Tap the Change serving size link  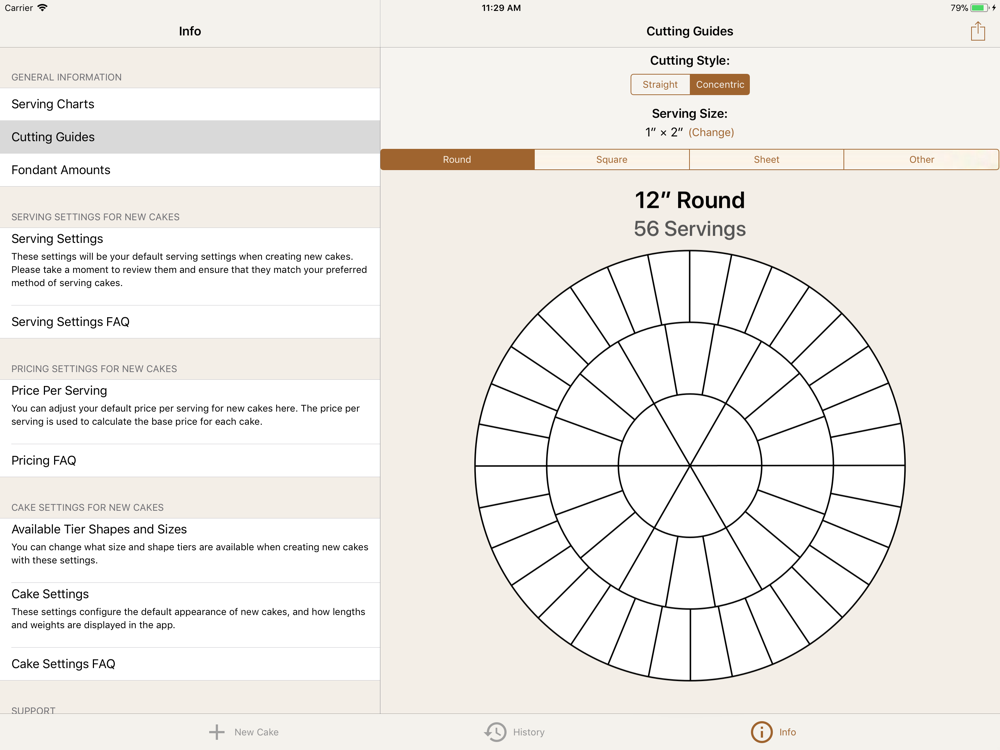(711, 132)
